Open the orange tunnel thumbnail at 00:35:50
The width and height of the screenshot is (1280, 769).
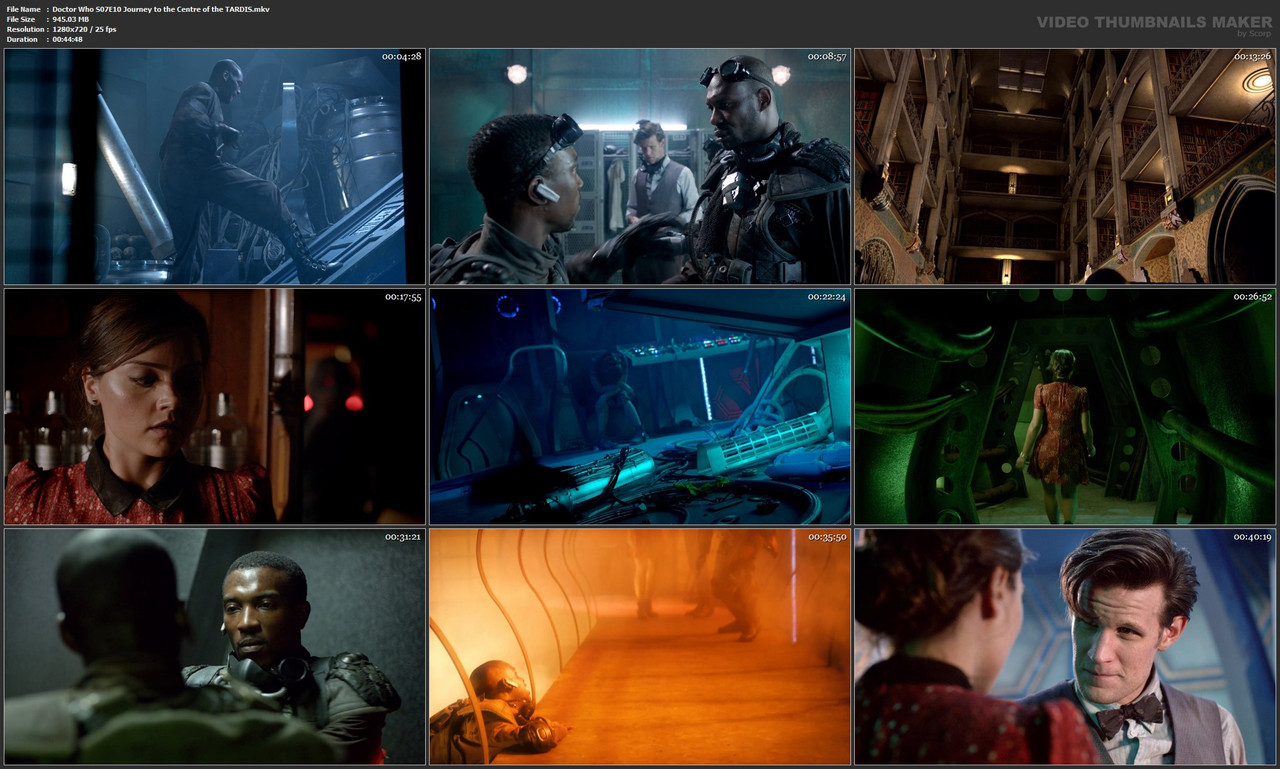640,645
